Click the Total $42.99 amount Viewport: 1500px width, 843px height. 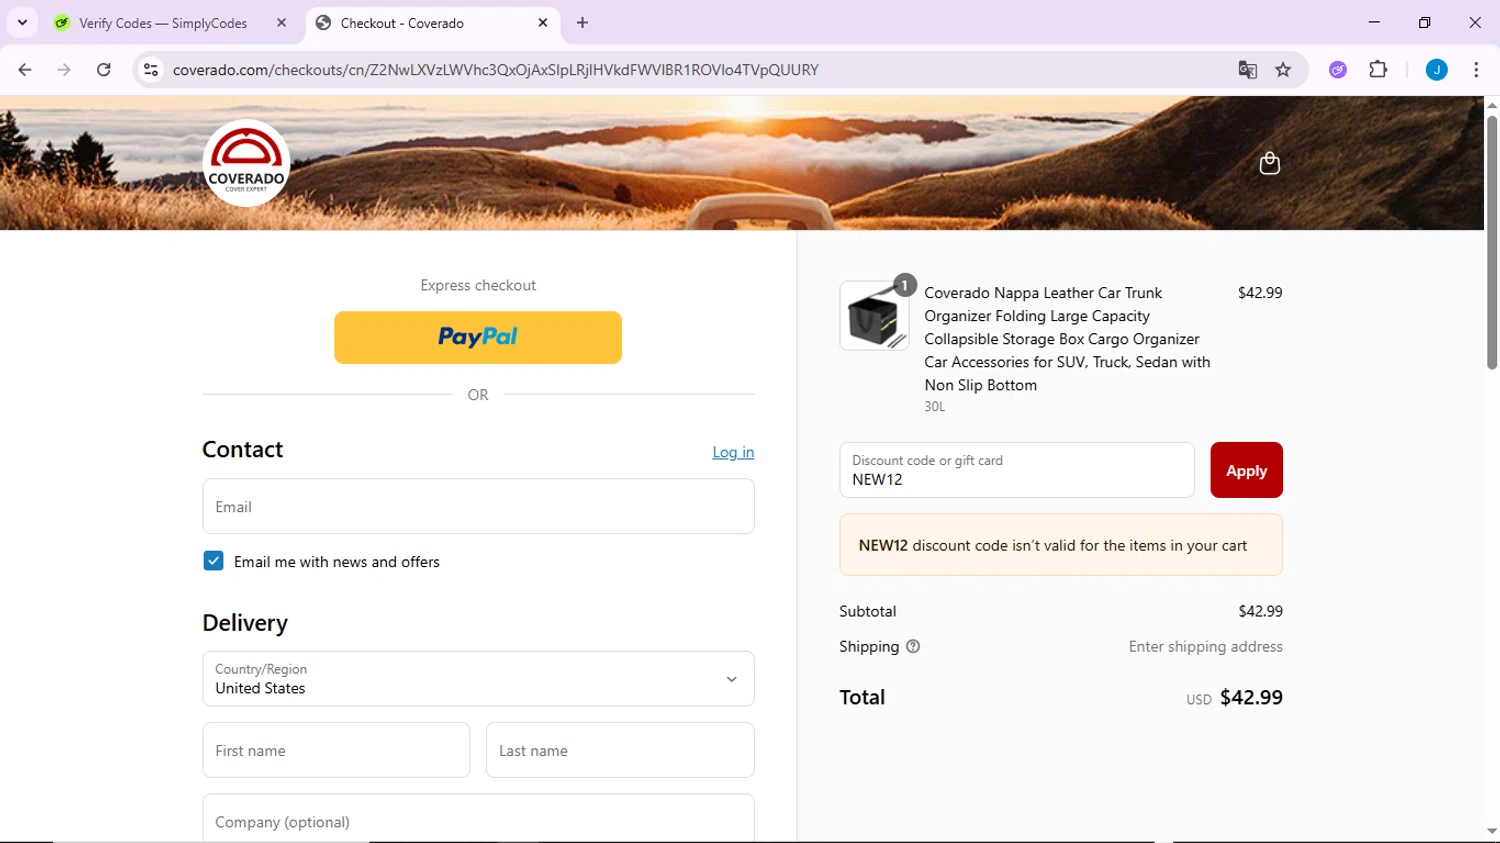tap(1251, 697)
